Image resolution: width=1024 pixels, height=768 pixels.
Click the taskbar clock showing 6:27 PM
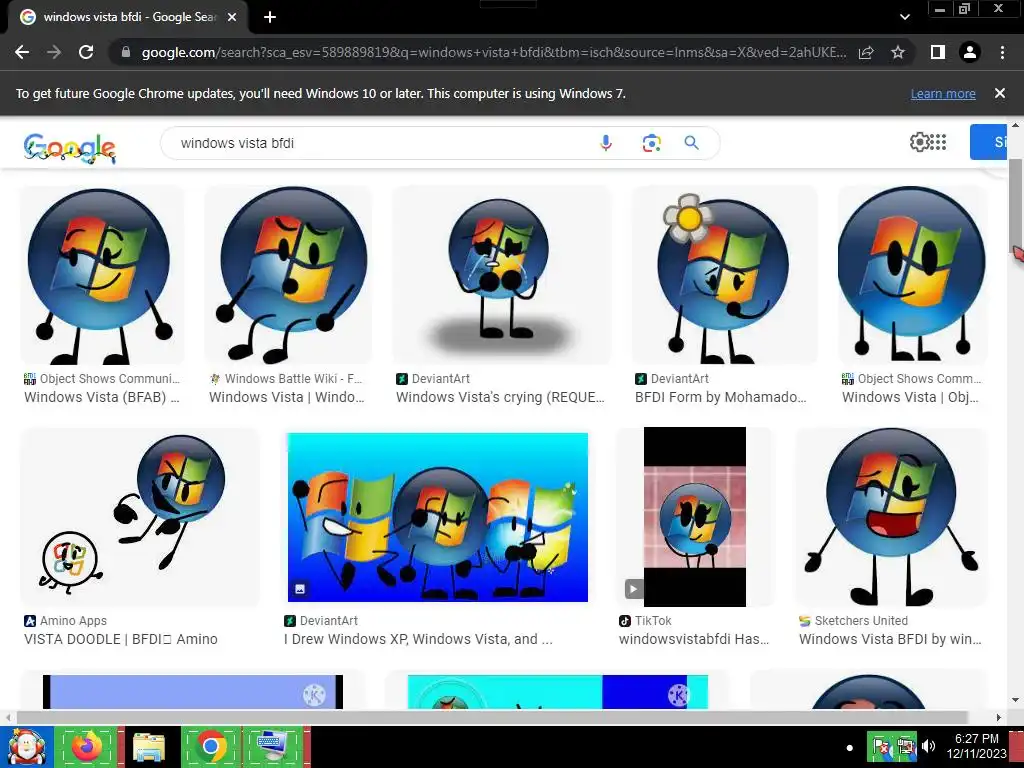pos(976,746)
